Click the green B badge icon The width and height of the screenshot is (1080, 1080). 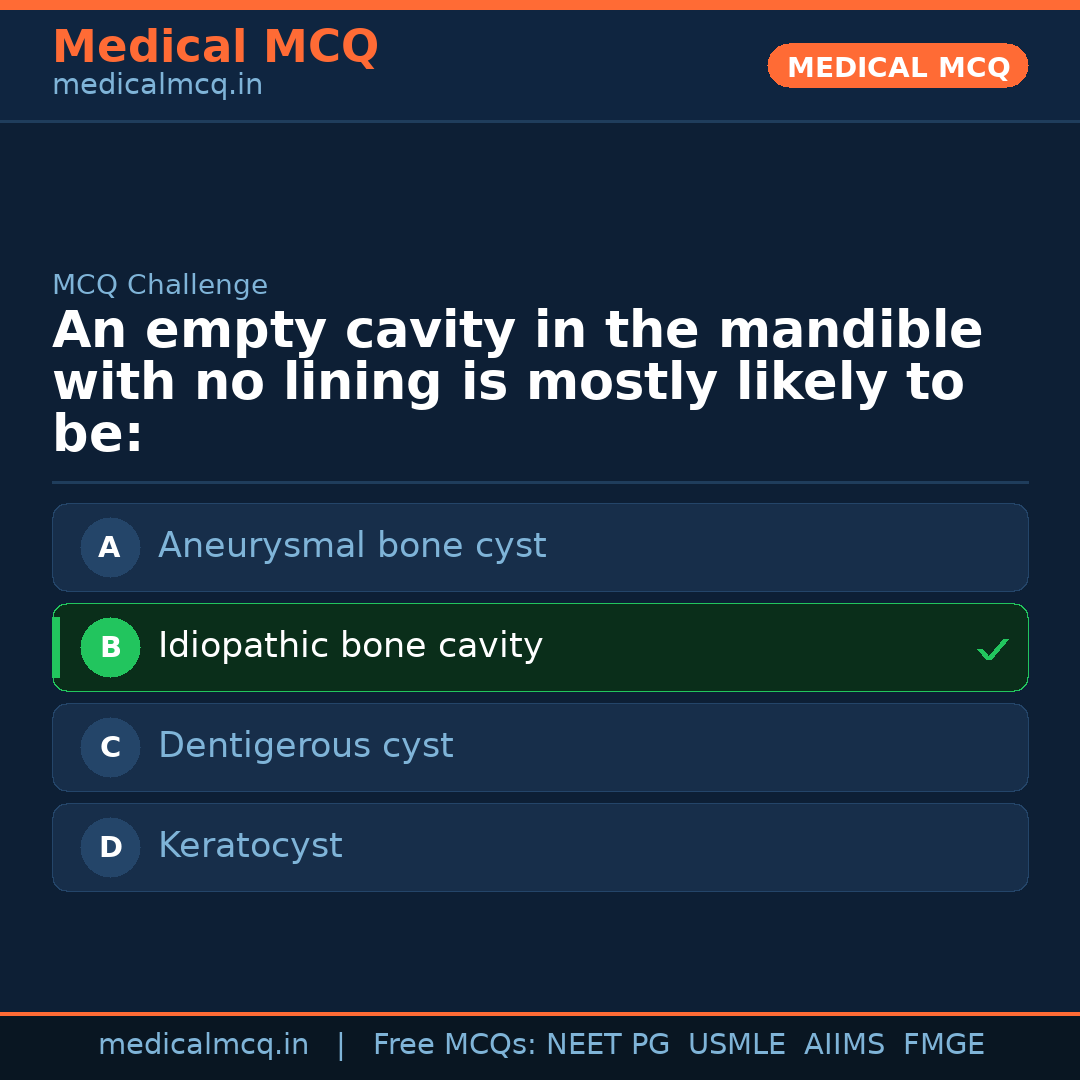coord(110,647)
